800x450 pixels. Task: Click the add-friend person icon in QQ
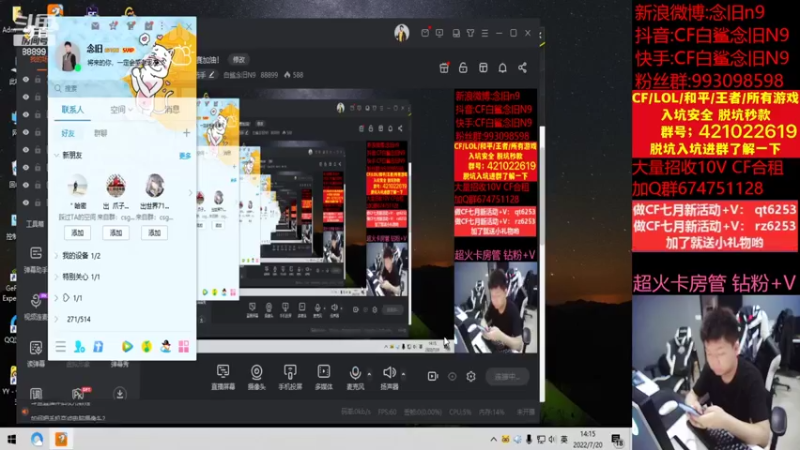coord(79,347)
